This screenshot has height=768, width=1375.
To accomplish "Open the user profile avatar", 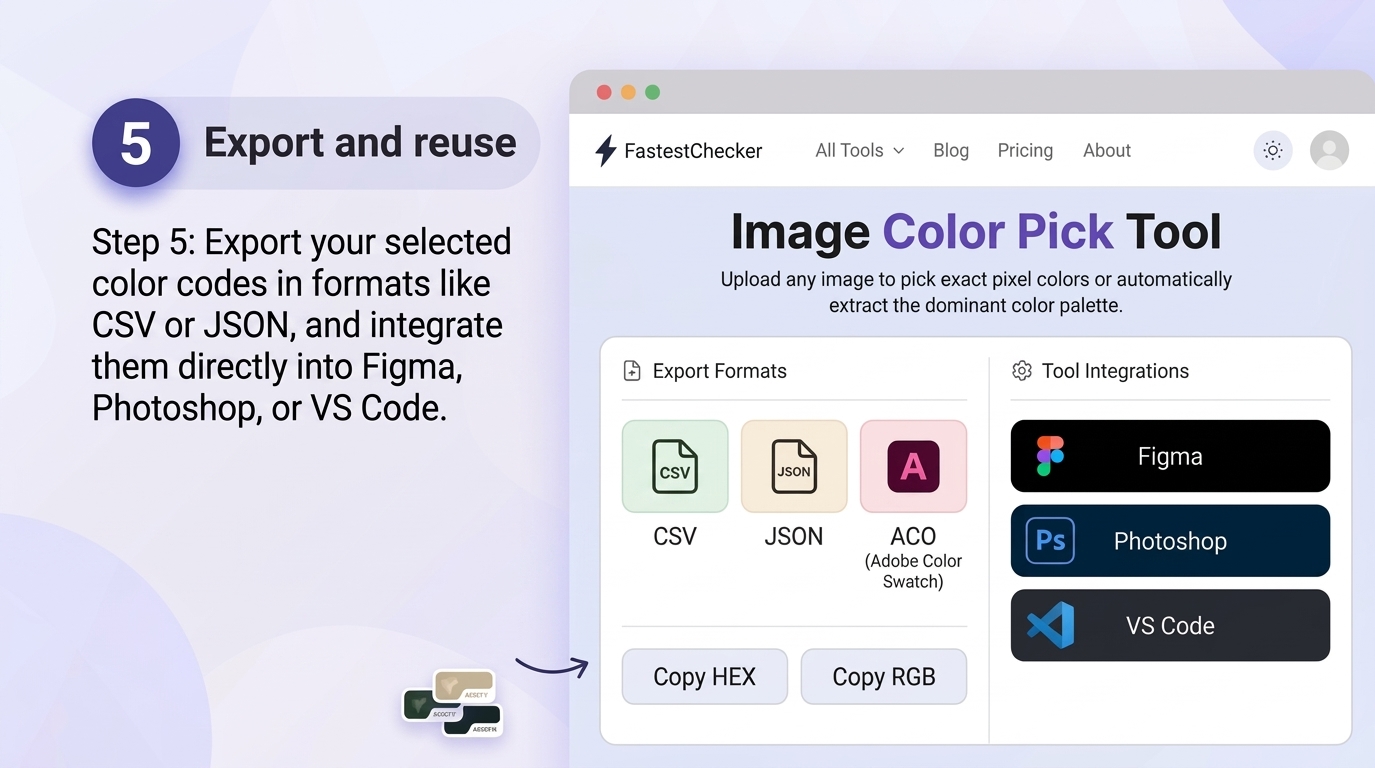I will tap(1329, 151).
